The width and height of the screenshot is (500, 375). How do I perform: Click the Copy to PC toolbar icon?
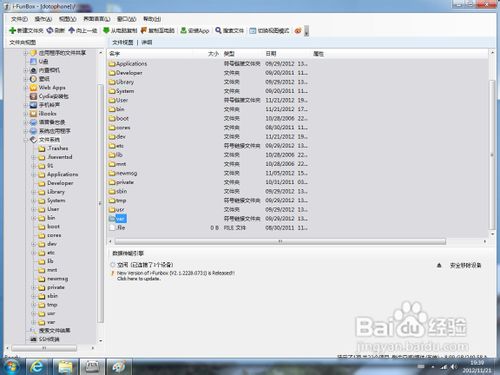(x=144, y=30)
